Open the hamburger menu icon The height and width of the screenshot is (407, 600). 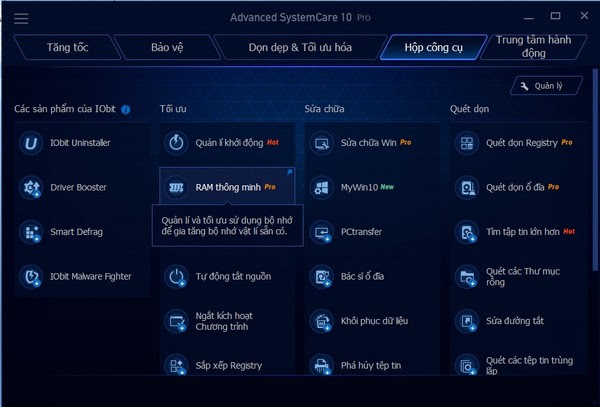coord(21,18)
